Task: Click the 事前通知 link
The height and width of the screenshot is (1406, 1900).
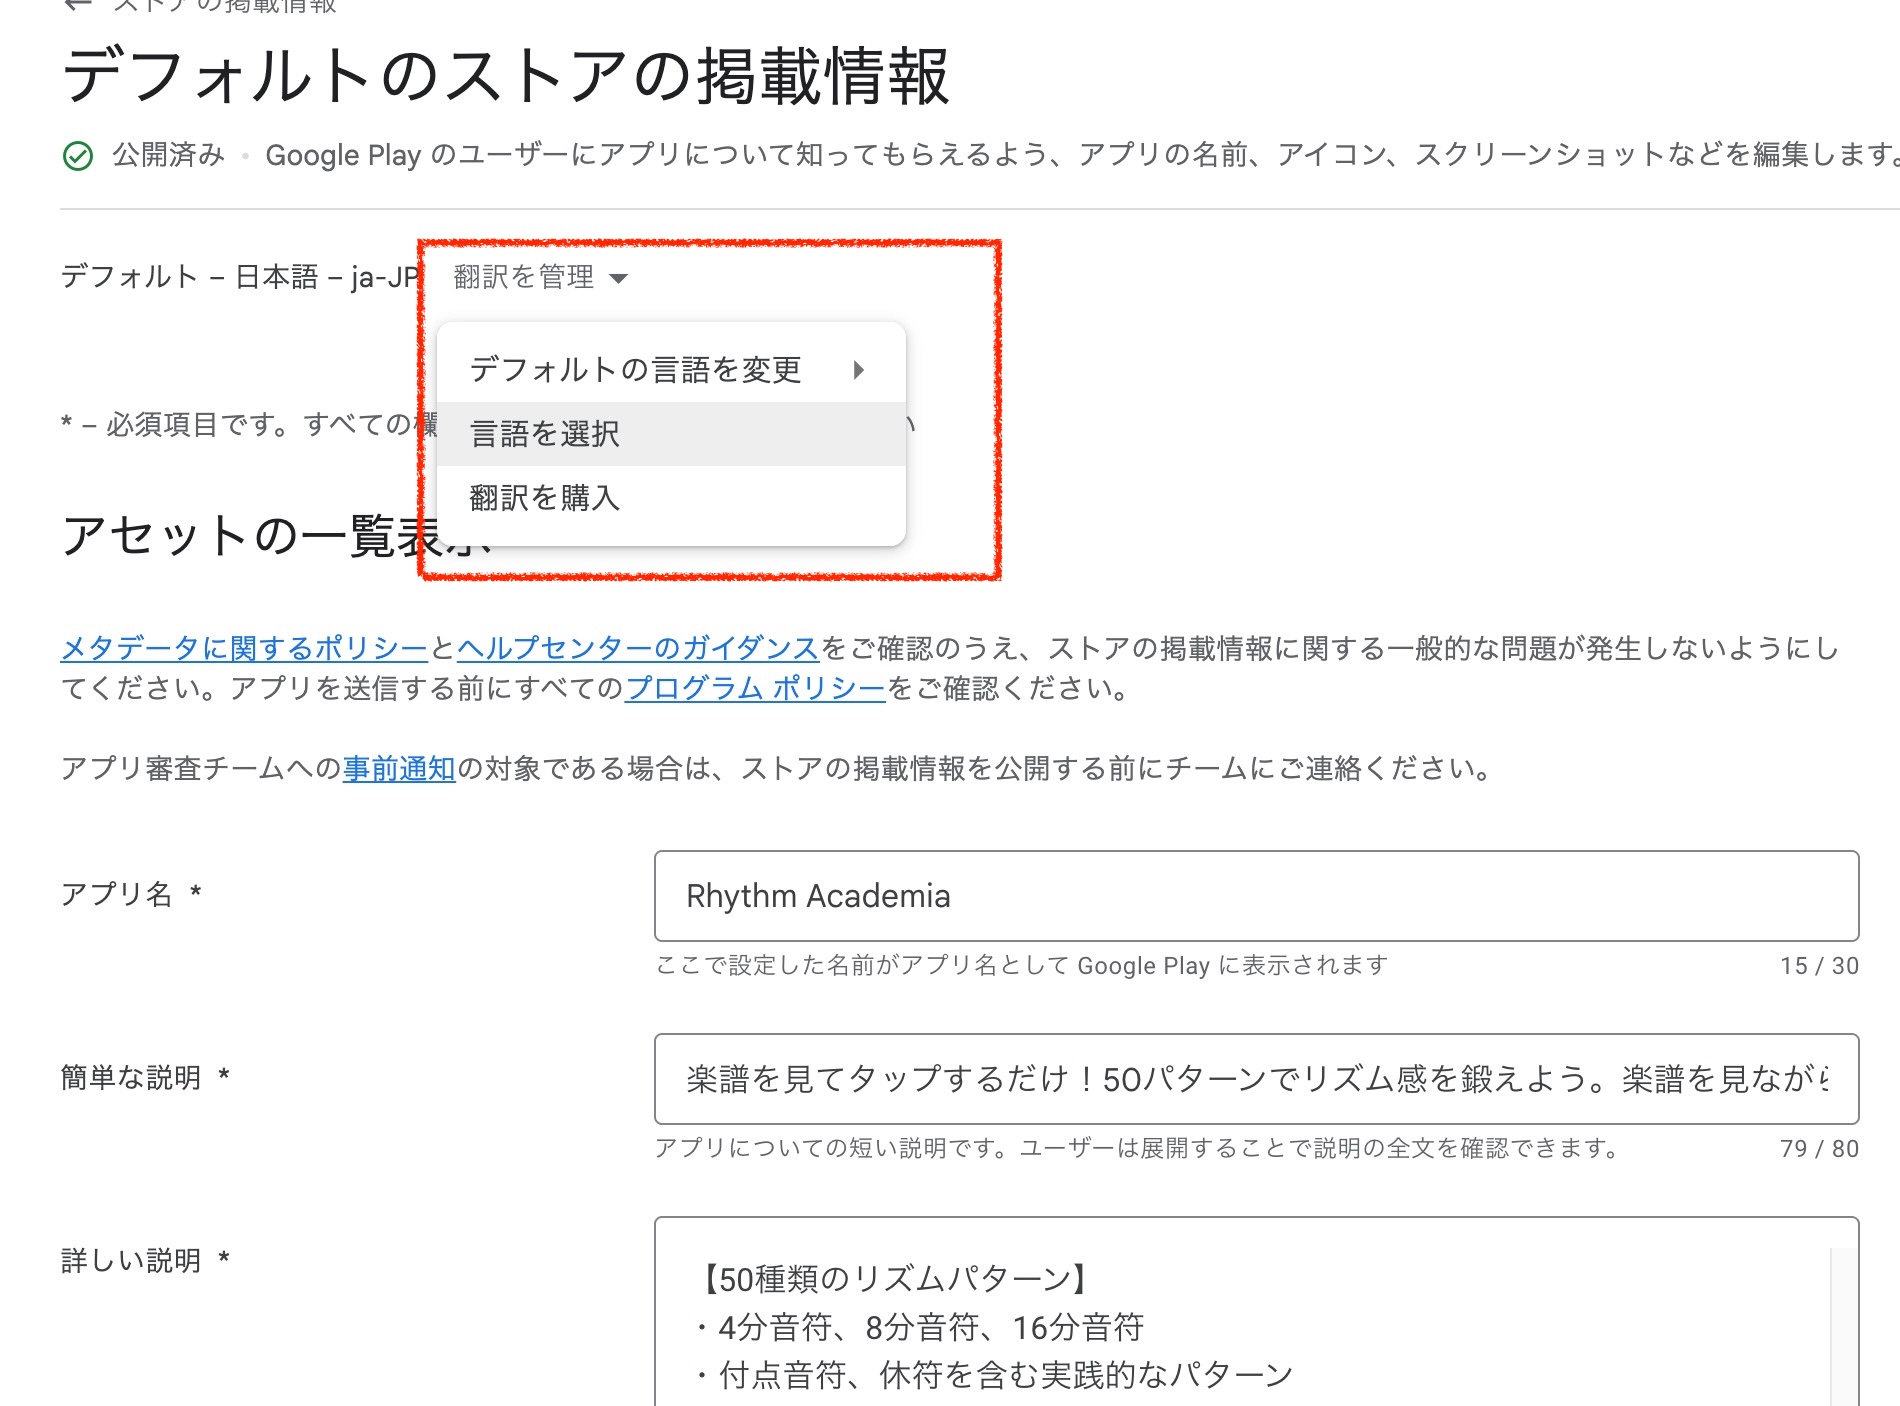Action: 399,769
